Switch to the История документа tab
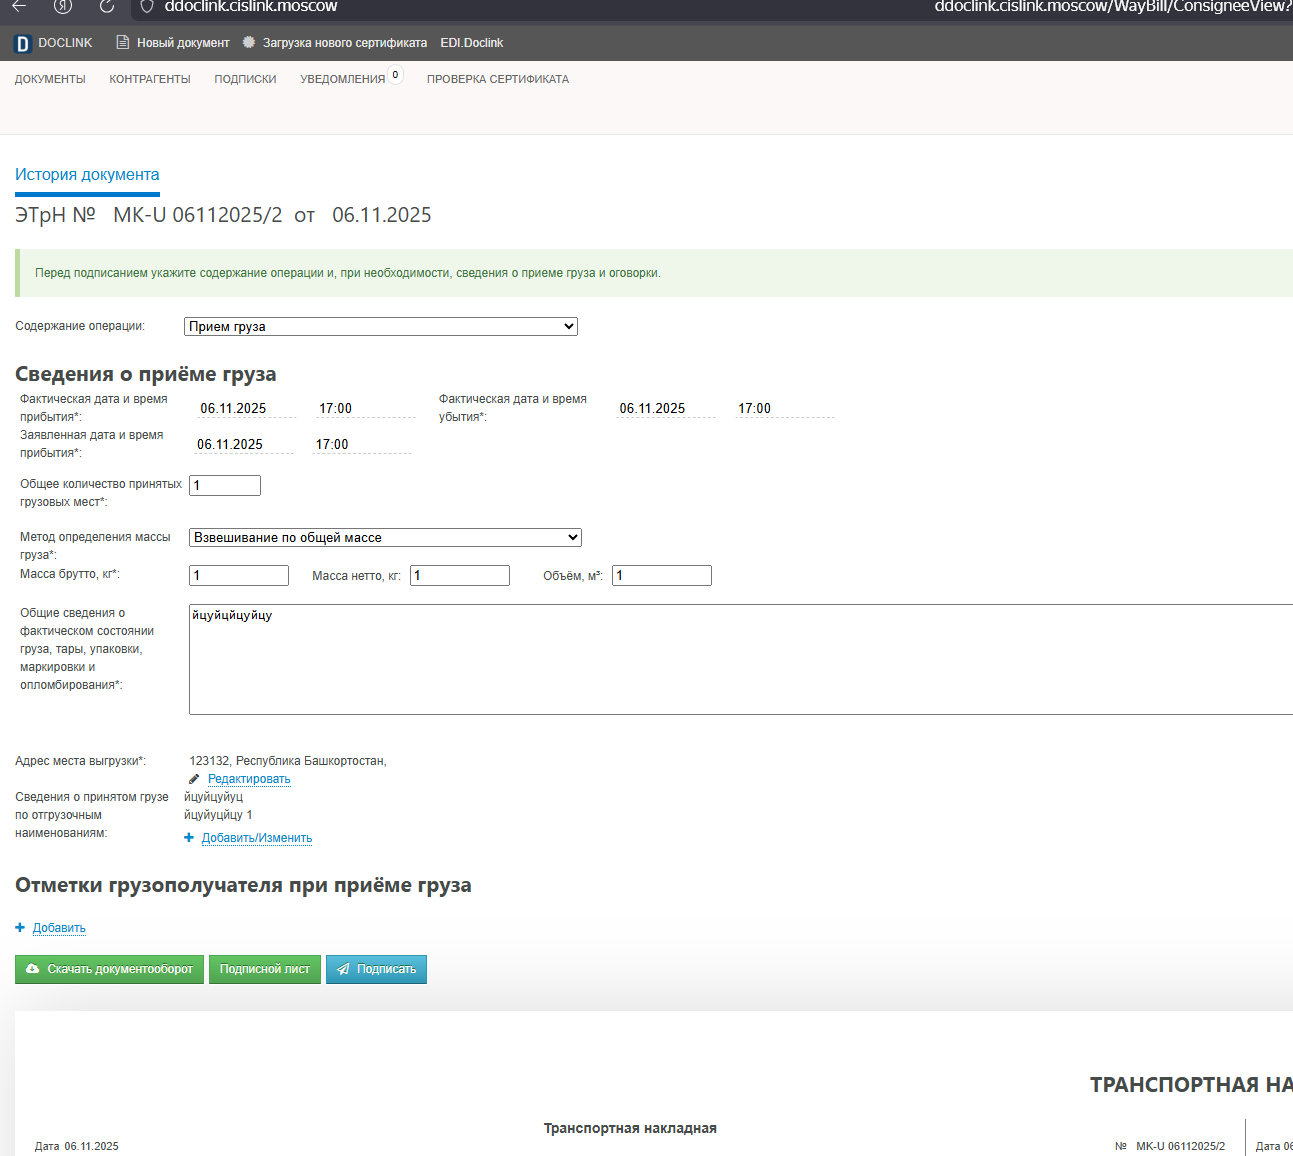This screenshot has height=1156, width=1293. click(x=87, y=175)
